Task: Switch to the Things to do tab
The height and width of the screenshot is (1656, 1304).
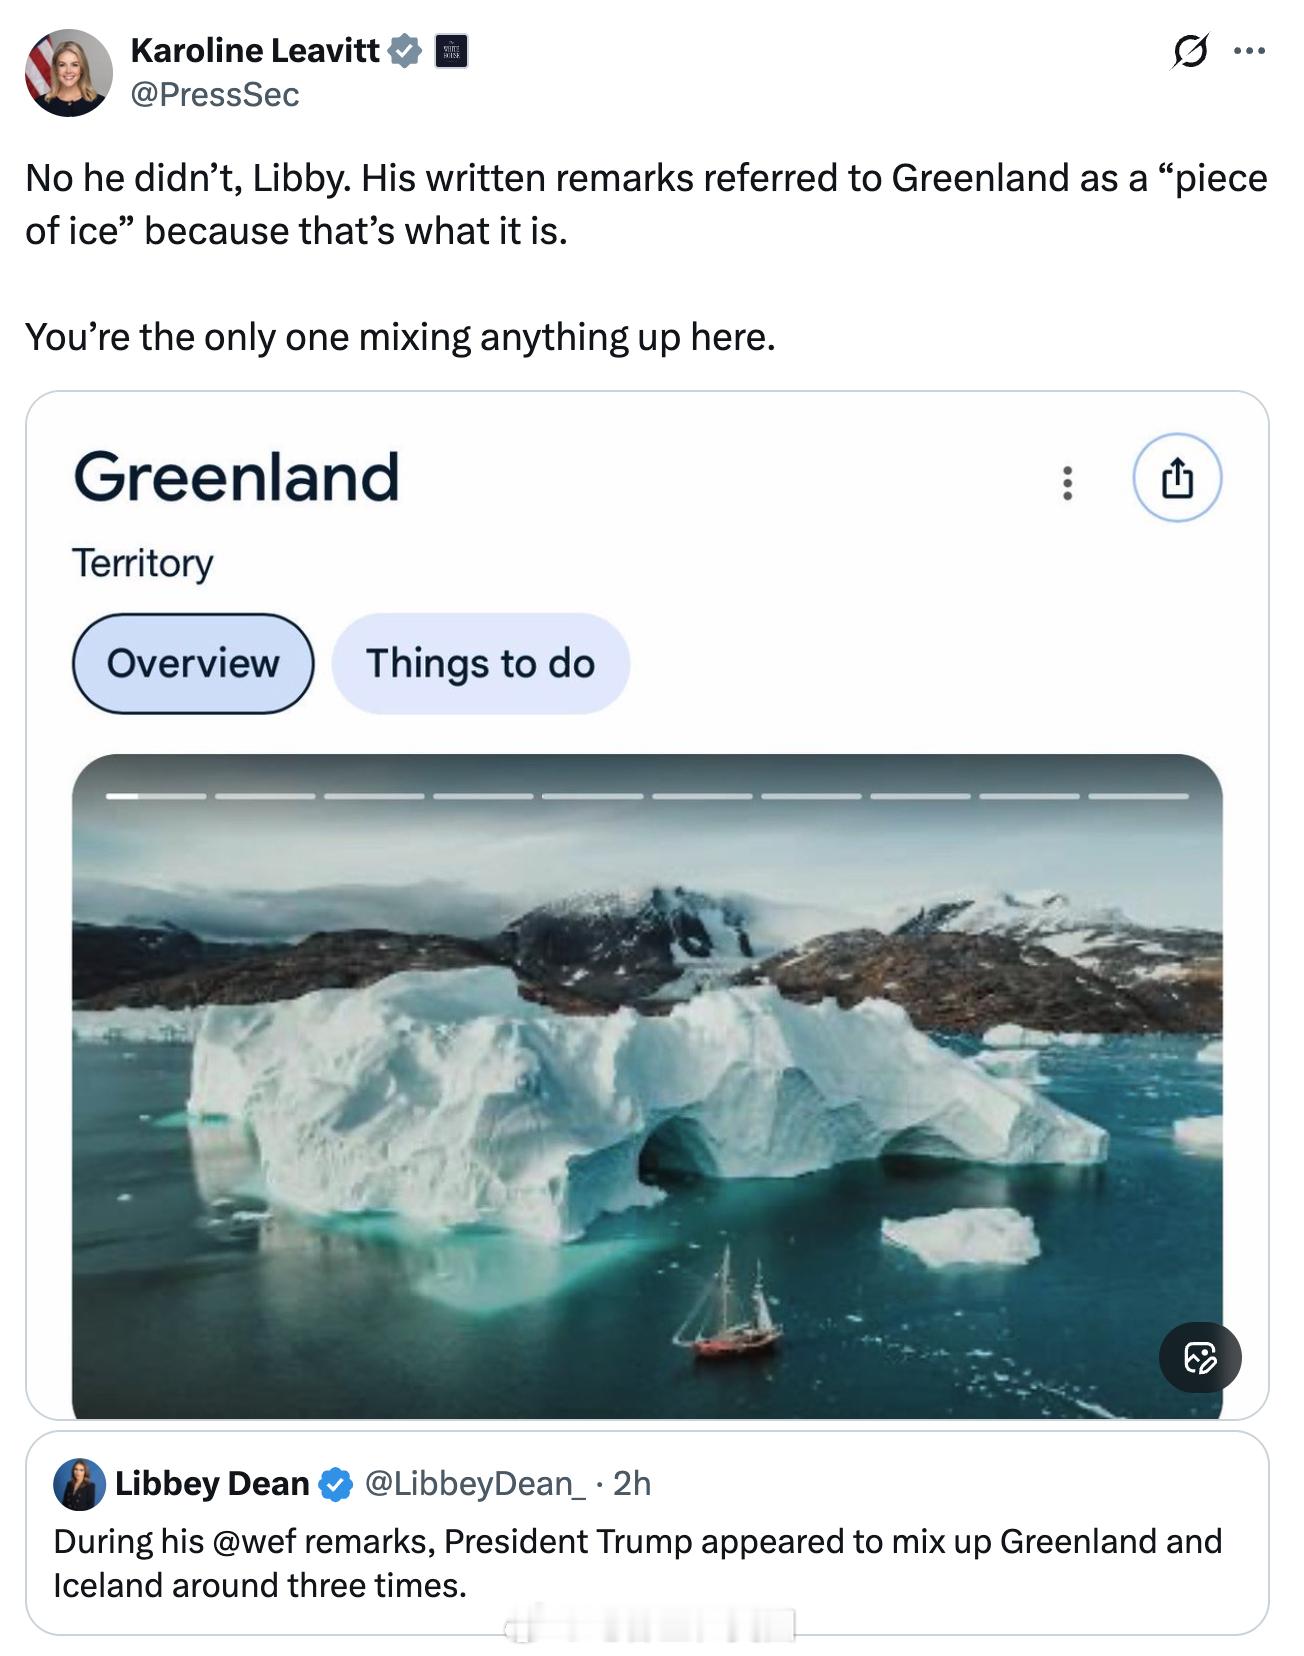Action: [480, 663]
